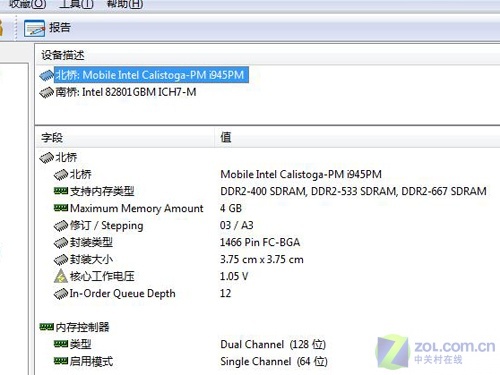Click the memory icon next to 启用模式
This screenshot has height=375, width=500.
point(61,361)
